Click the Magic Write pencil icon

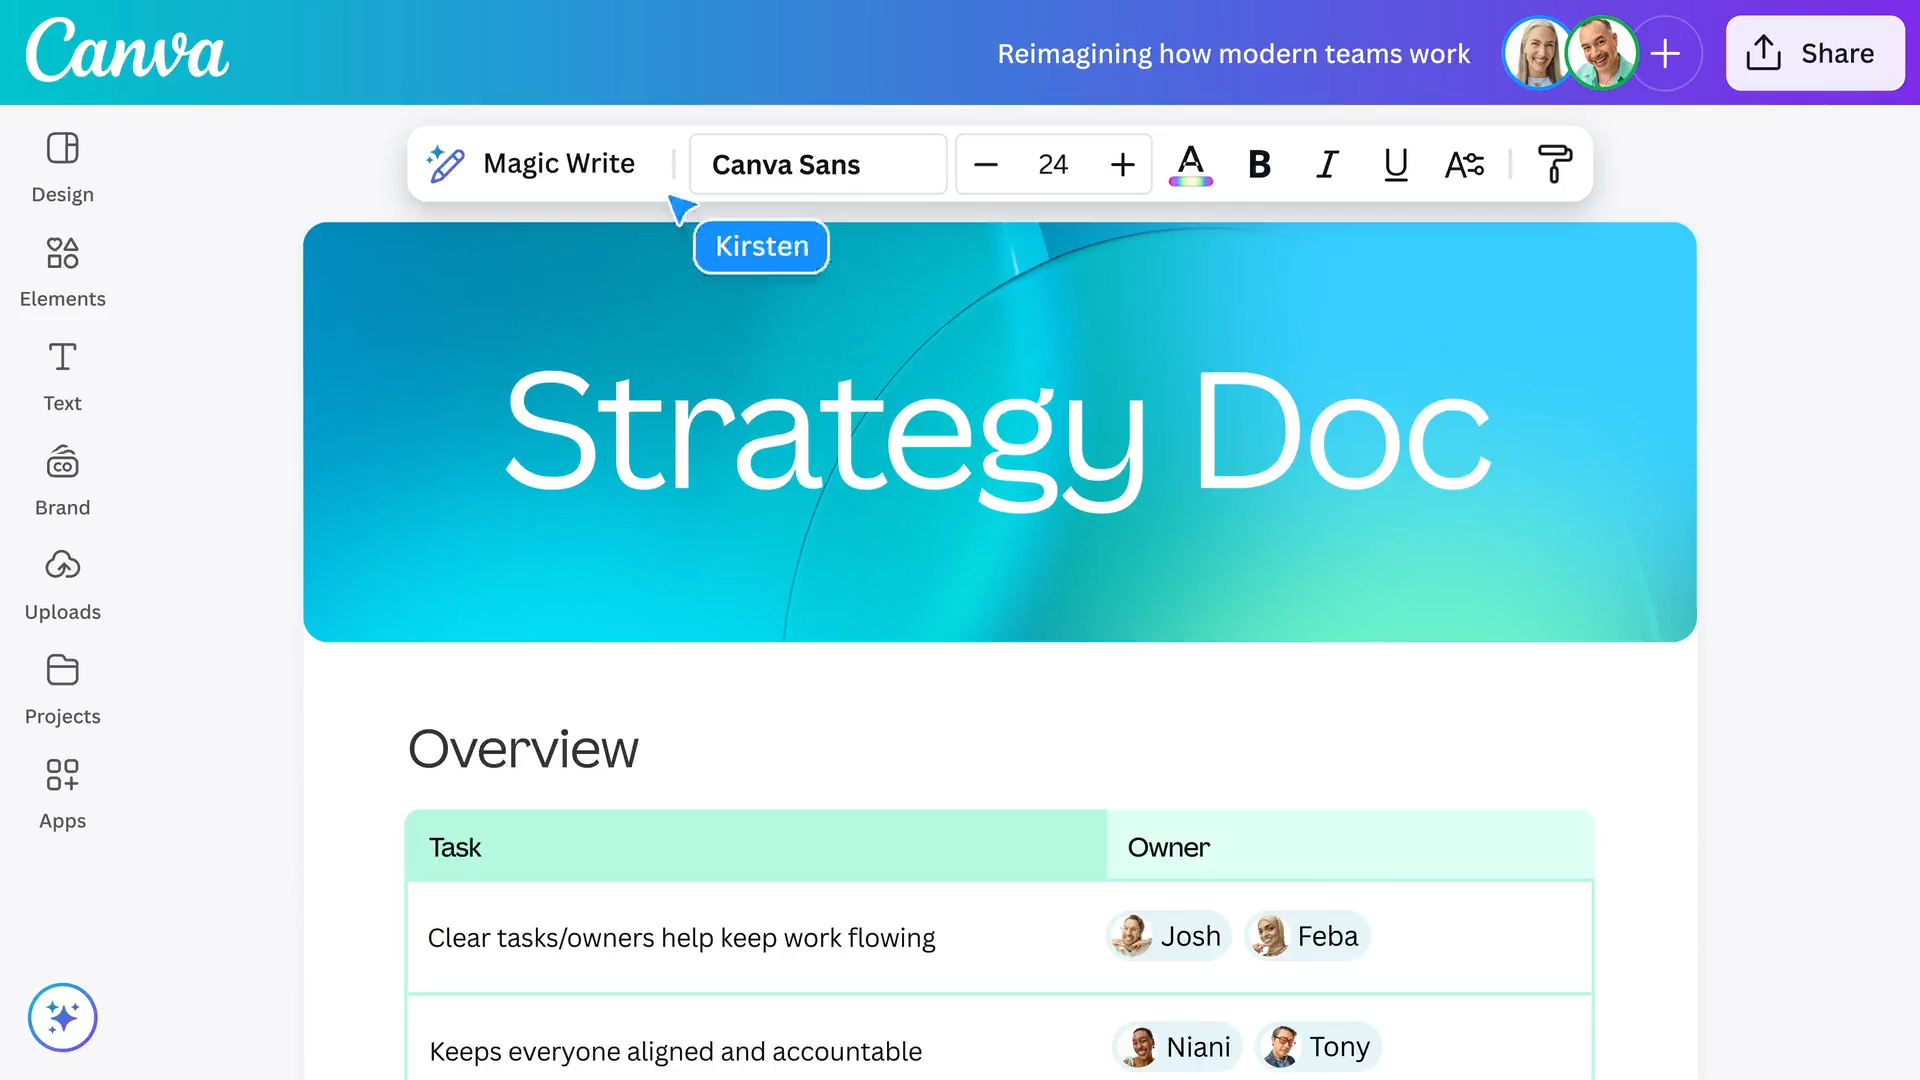(x=446, y=164)
